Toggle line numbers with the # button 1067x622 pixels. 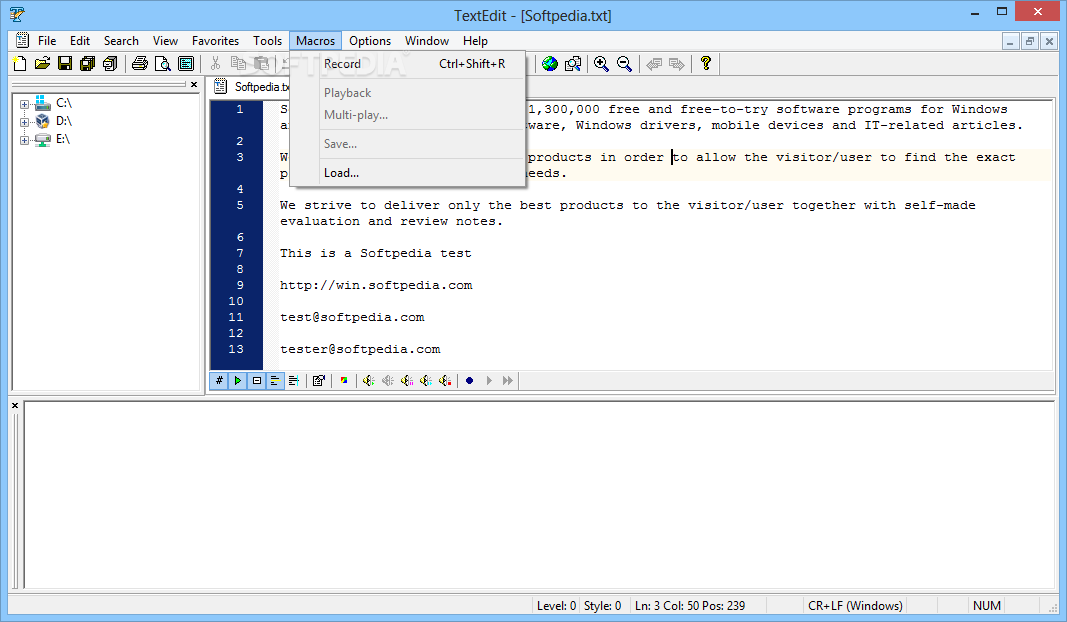(219, 381)
